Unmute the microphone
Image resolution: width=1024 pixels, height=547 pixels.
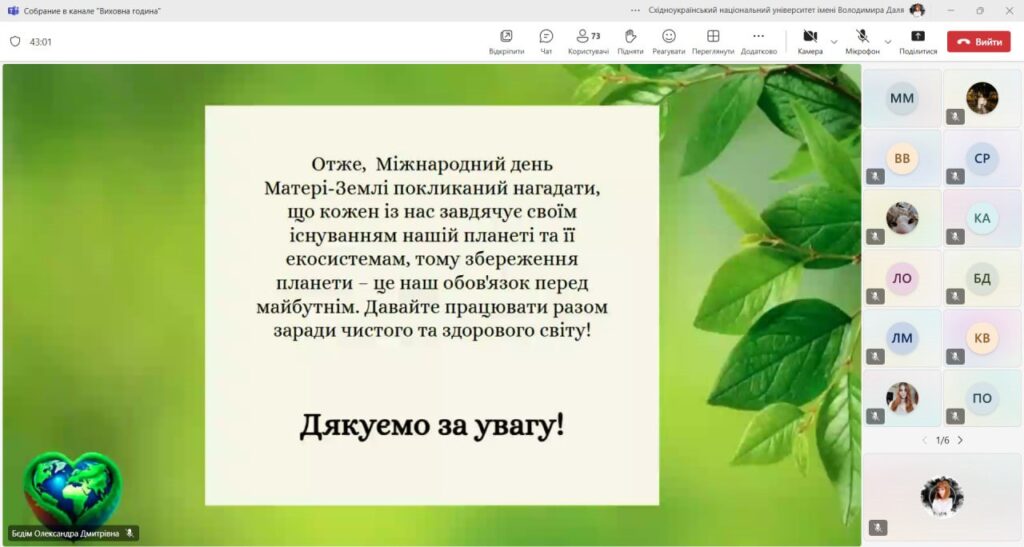tap(862, 41)
